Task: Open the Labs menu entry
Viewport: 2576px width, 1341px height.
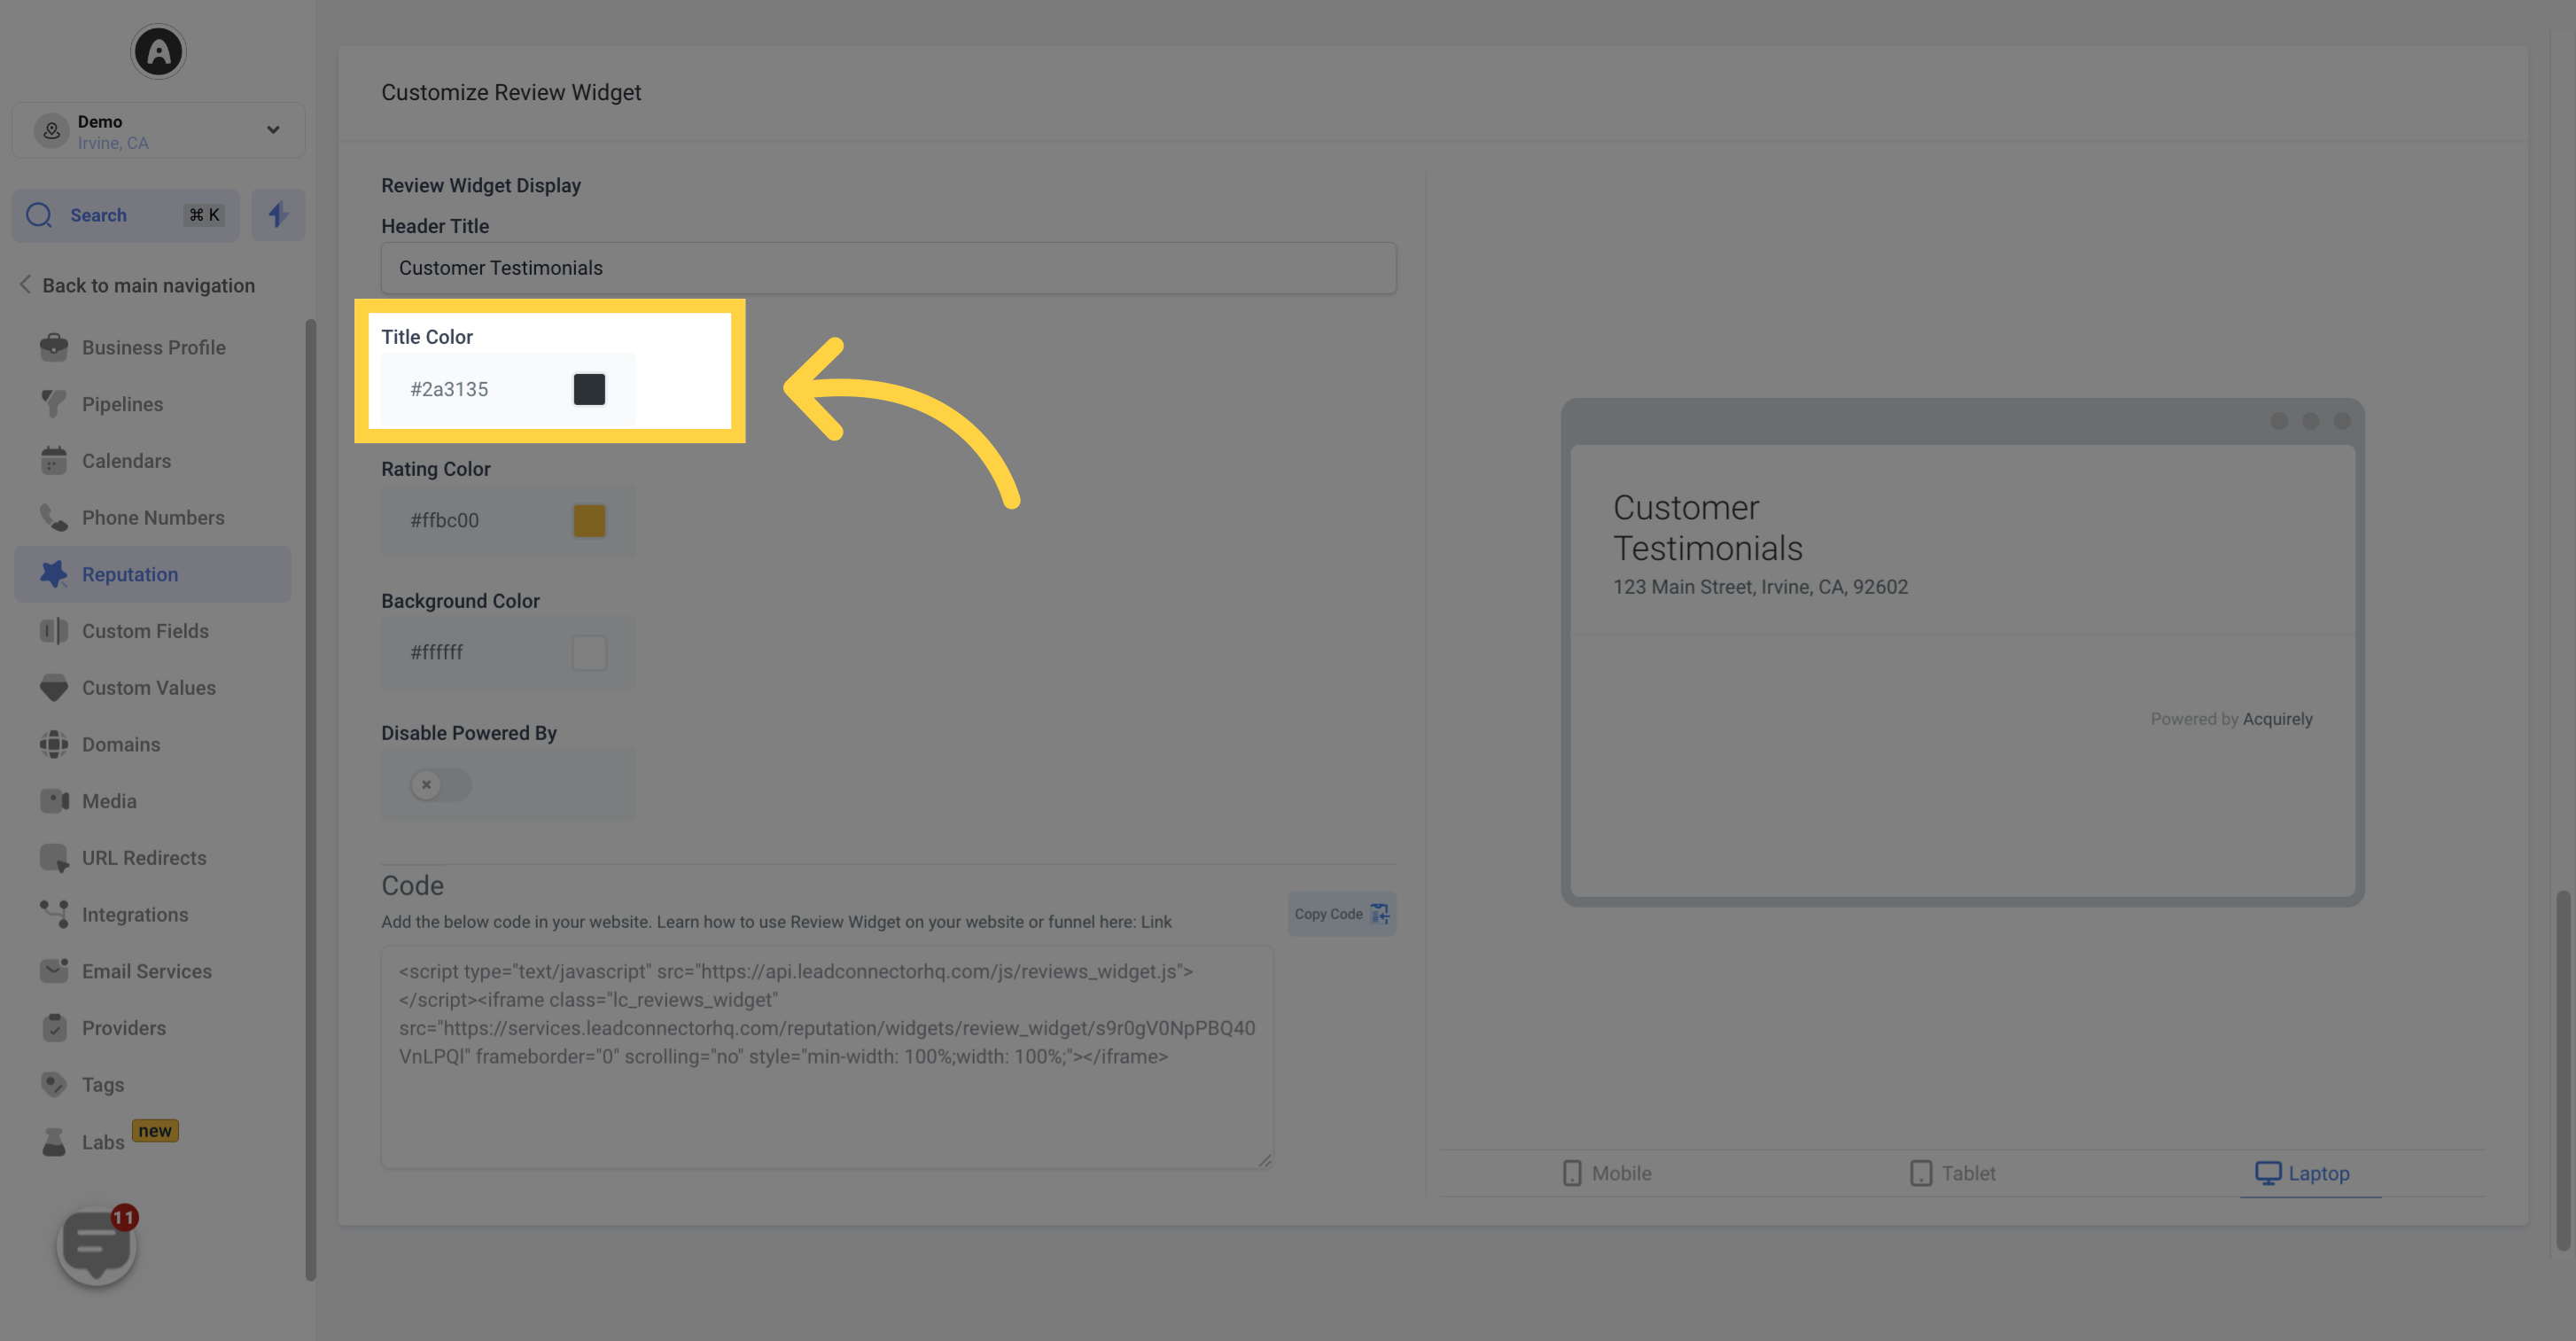Action: (153, 1142)
